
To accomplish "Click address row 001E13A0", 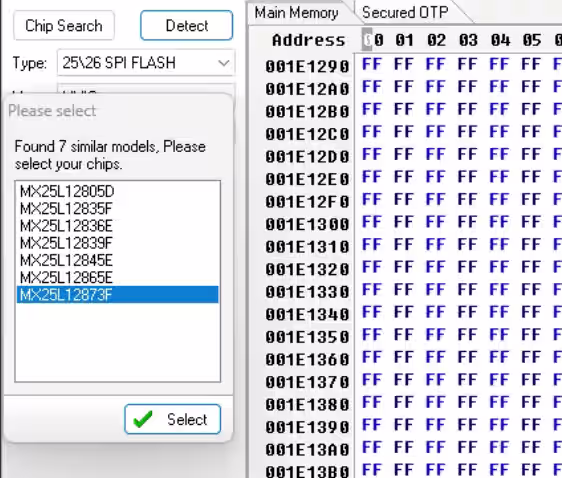I will [308, 450].
